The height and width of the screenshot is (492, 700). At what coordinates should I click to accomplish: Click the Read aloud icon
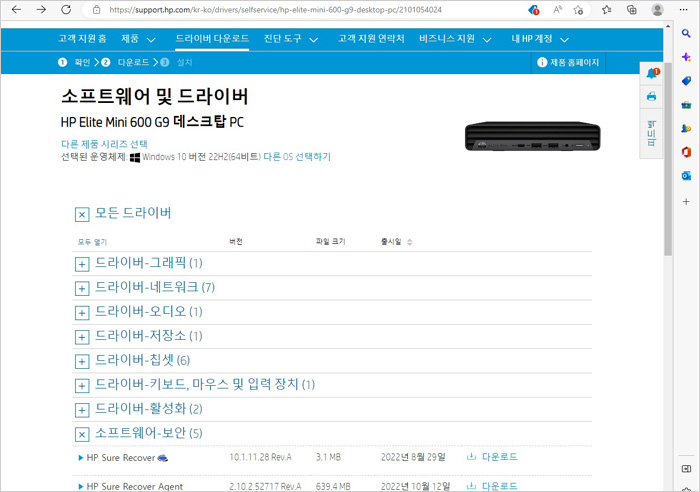[558, 9]
